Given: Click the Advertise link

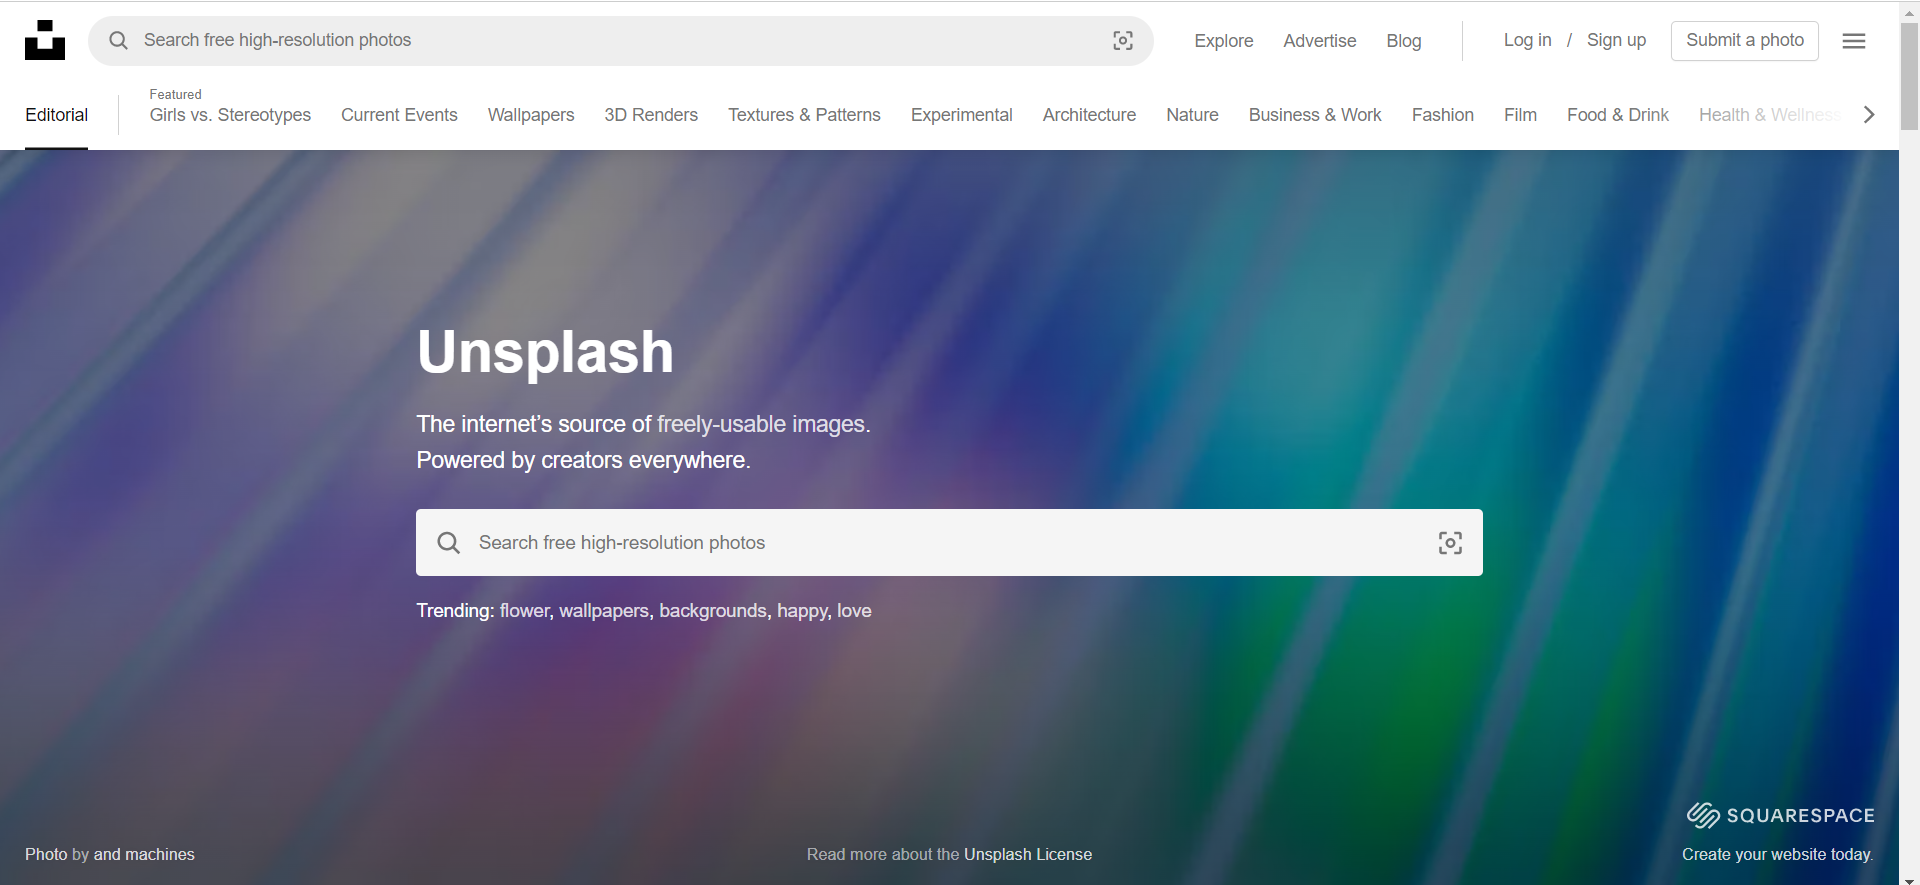Looking at the screenshot, I should 1320,41.
